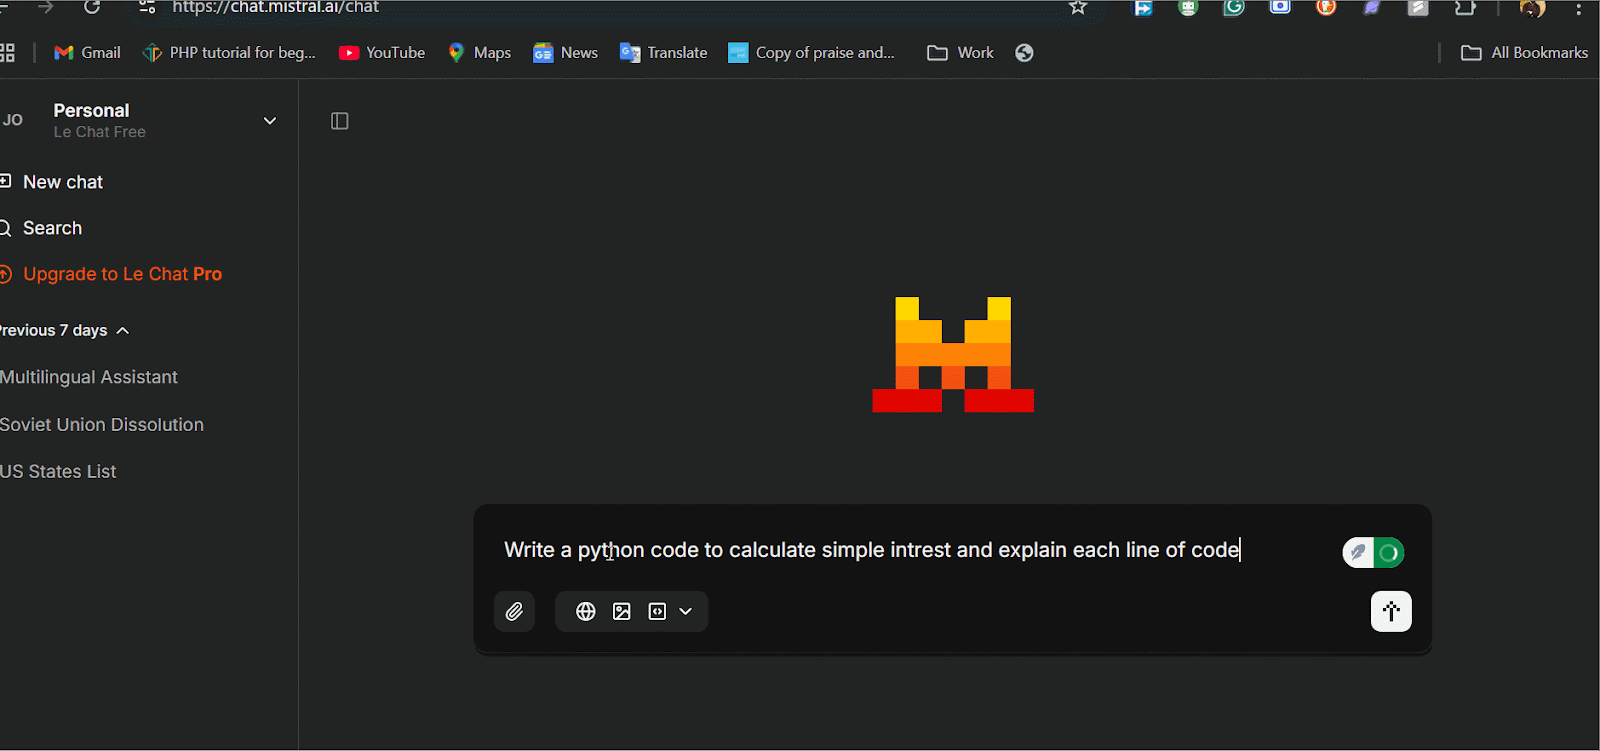Select the code interpreter tool icon
1600x751 pixels.
[657, 611]
